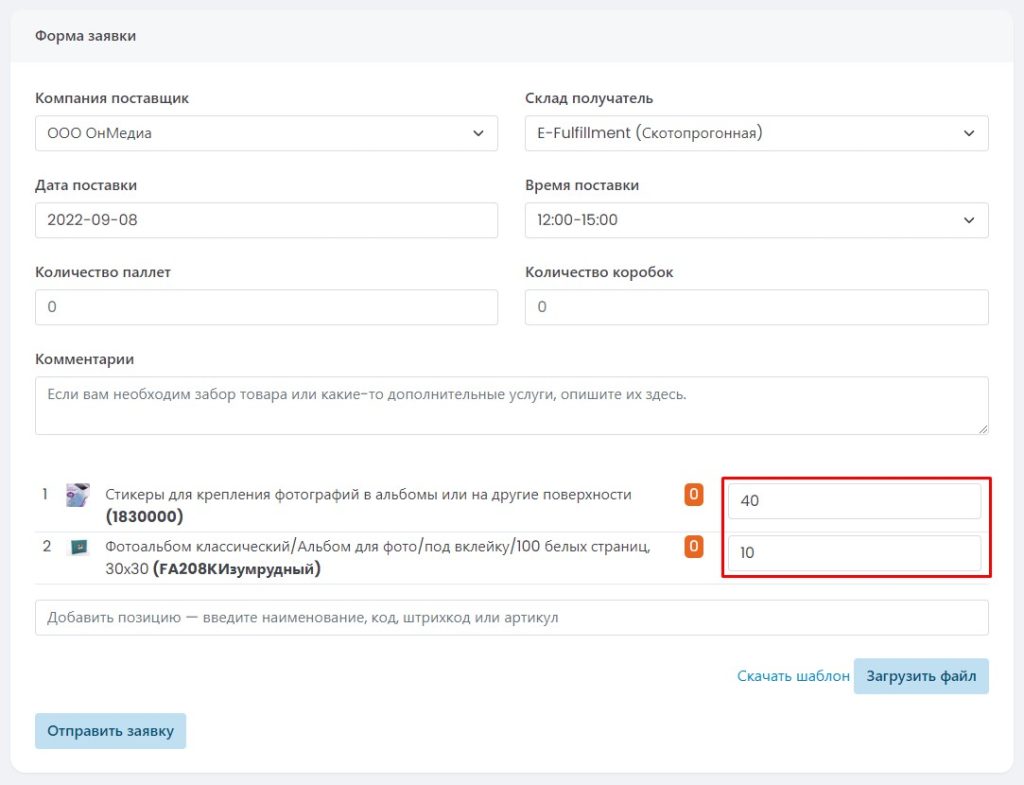Image resolution: width=1024 pixels, height=785 pixels.
Task: Expand the recipient warehouse dropdown
Action: 756,133
